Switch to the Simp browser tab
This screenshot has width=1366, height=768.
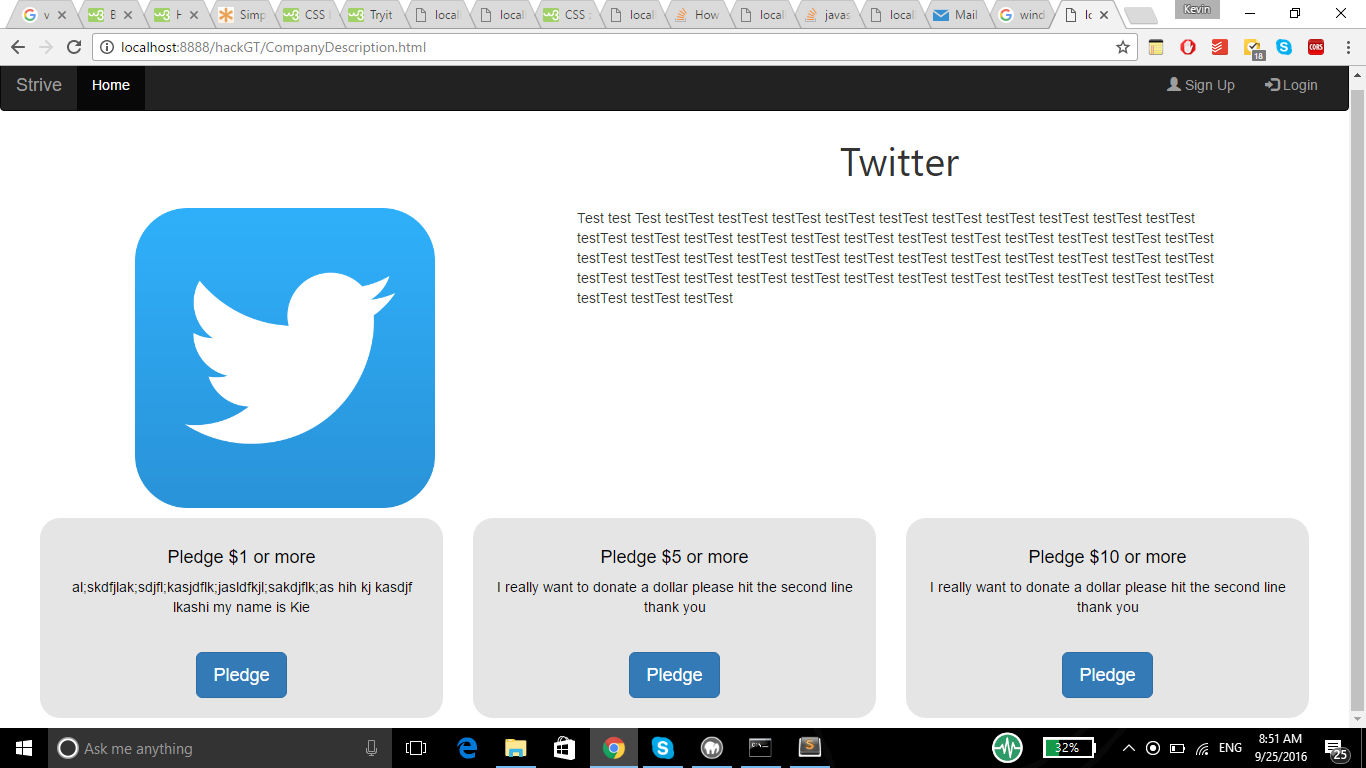tap(241, 15)
